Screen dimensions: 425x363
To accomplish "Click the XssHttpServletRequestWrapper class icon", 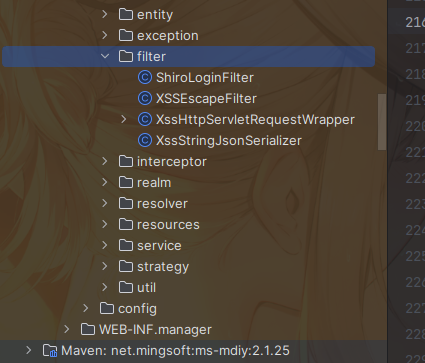I will tap(145, 119).
